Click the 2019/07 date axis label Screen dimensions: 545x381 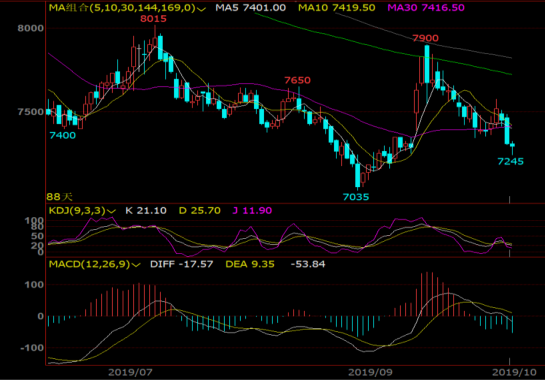130,373
